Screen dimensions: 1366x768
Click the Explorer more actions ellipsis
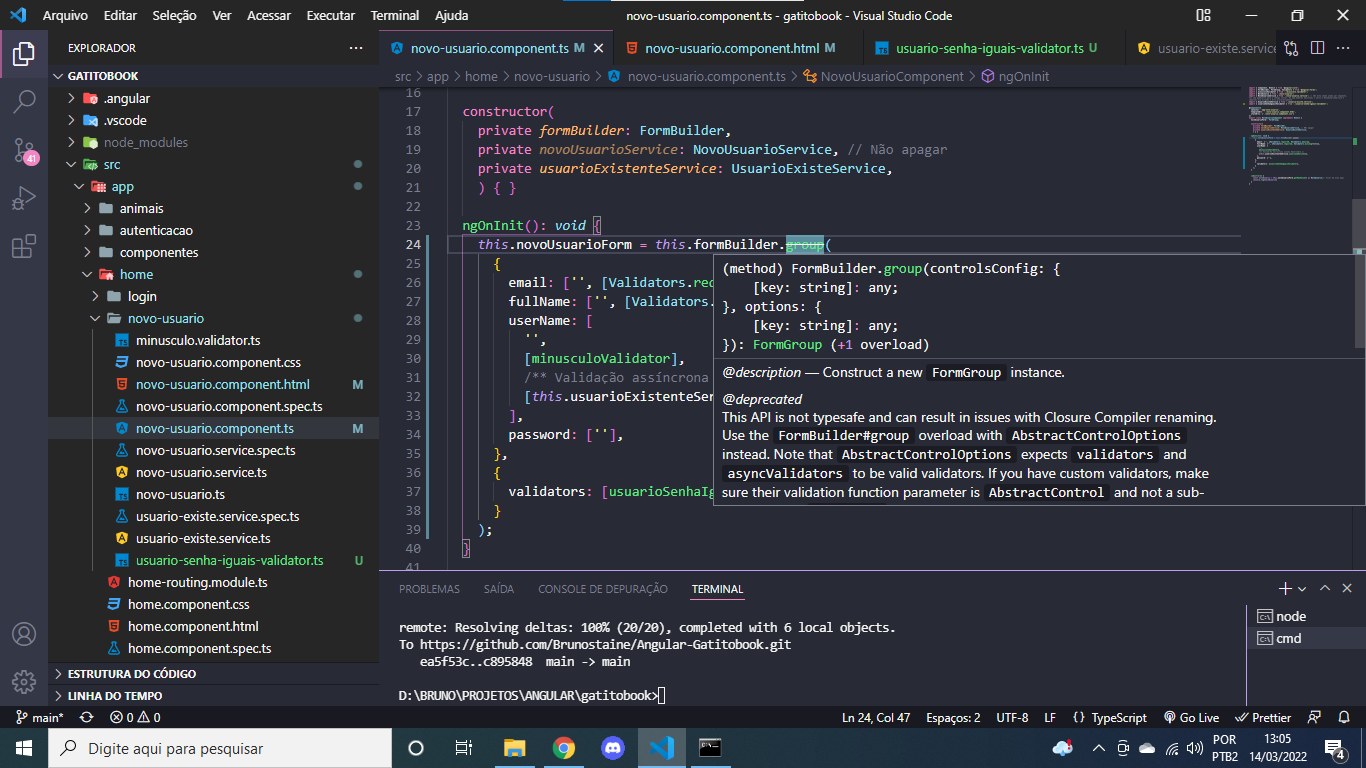click(356, 48)
